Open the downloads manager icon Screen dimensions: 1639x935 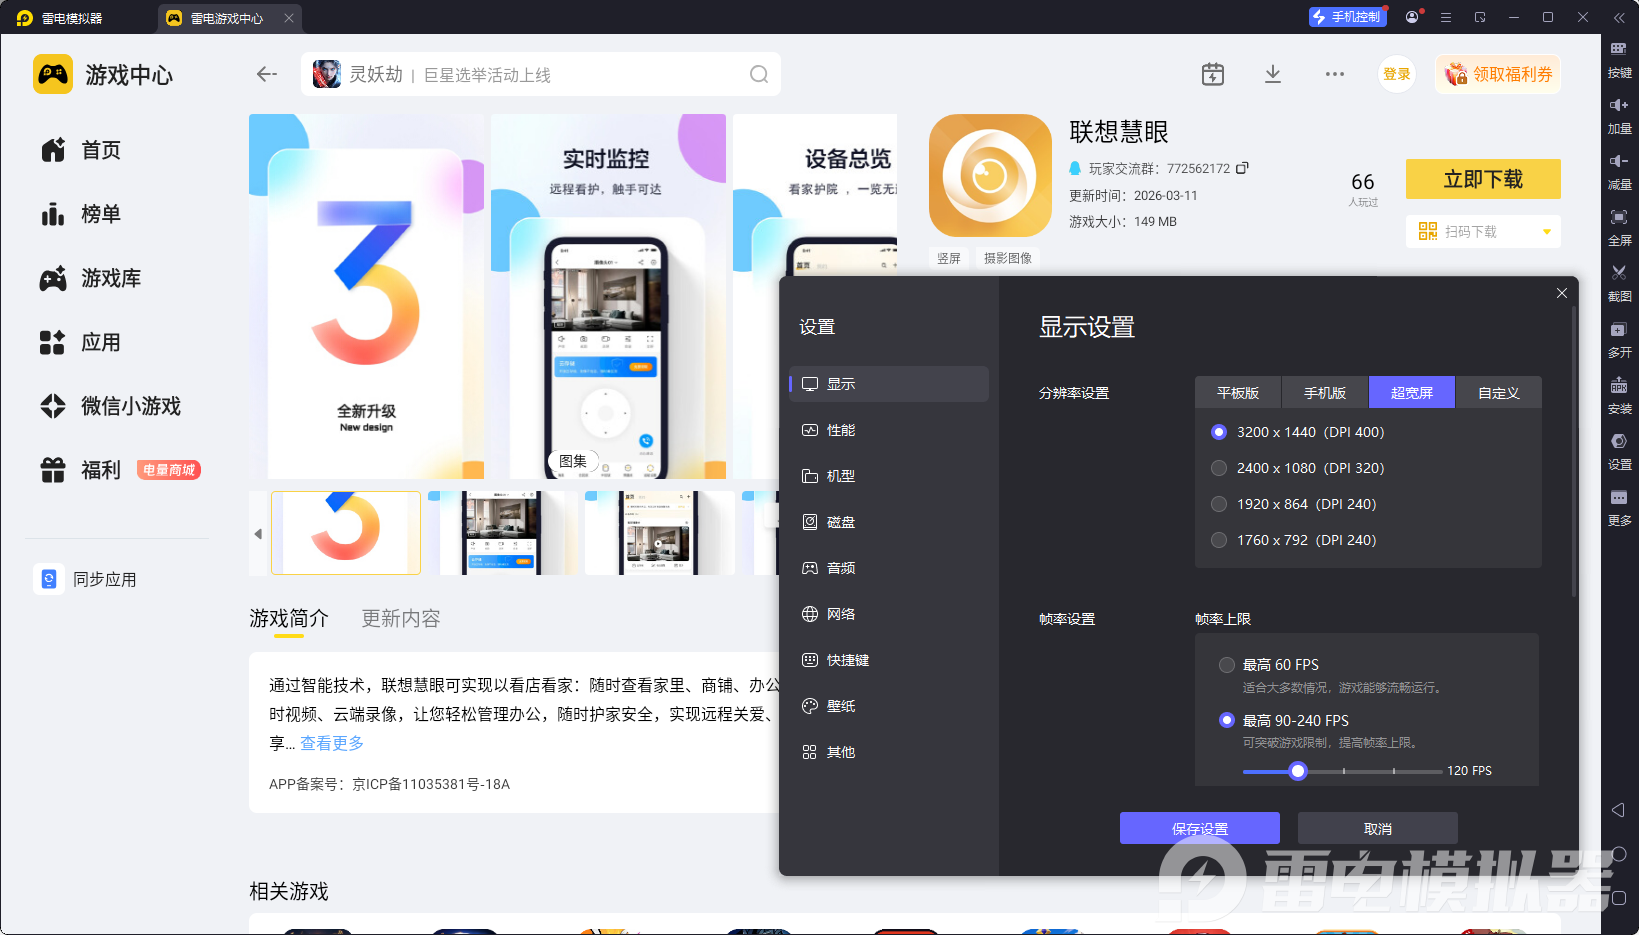pyautogui.click(x=1273, y=74)
